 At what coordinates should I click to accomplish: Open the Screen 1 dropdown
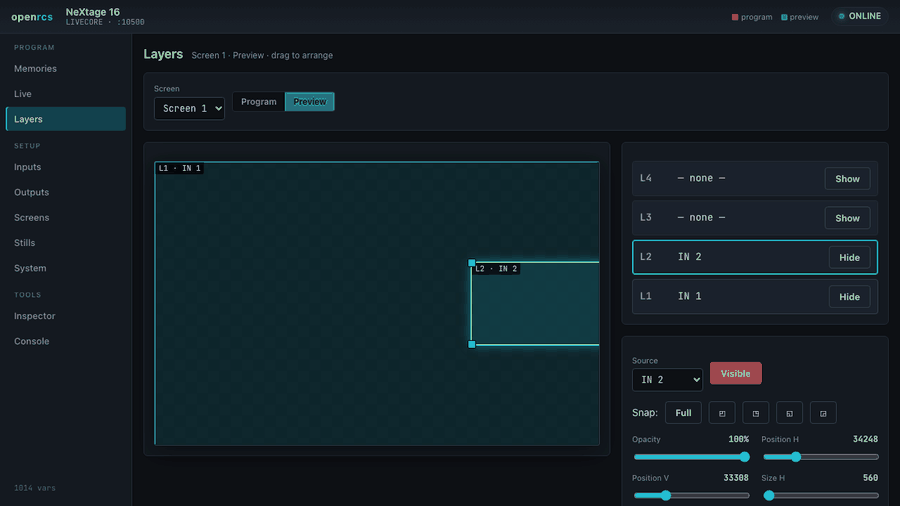[189, 108]
